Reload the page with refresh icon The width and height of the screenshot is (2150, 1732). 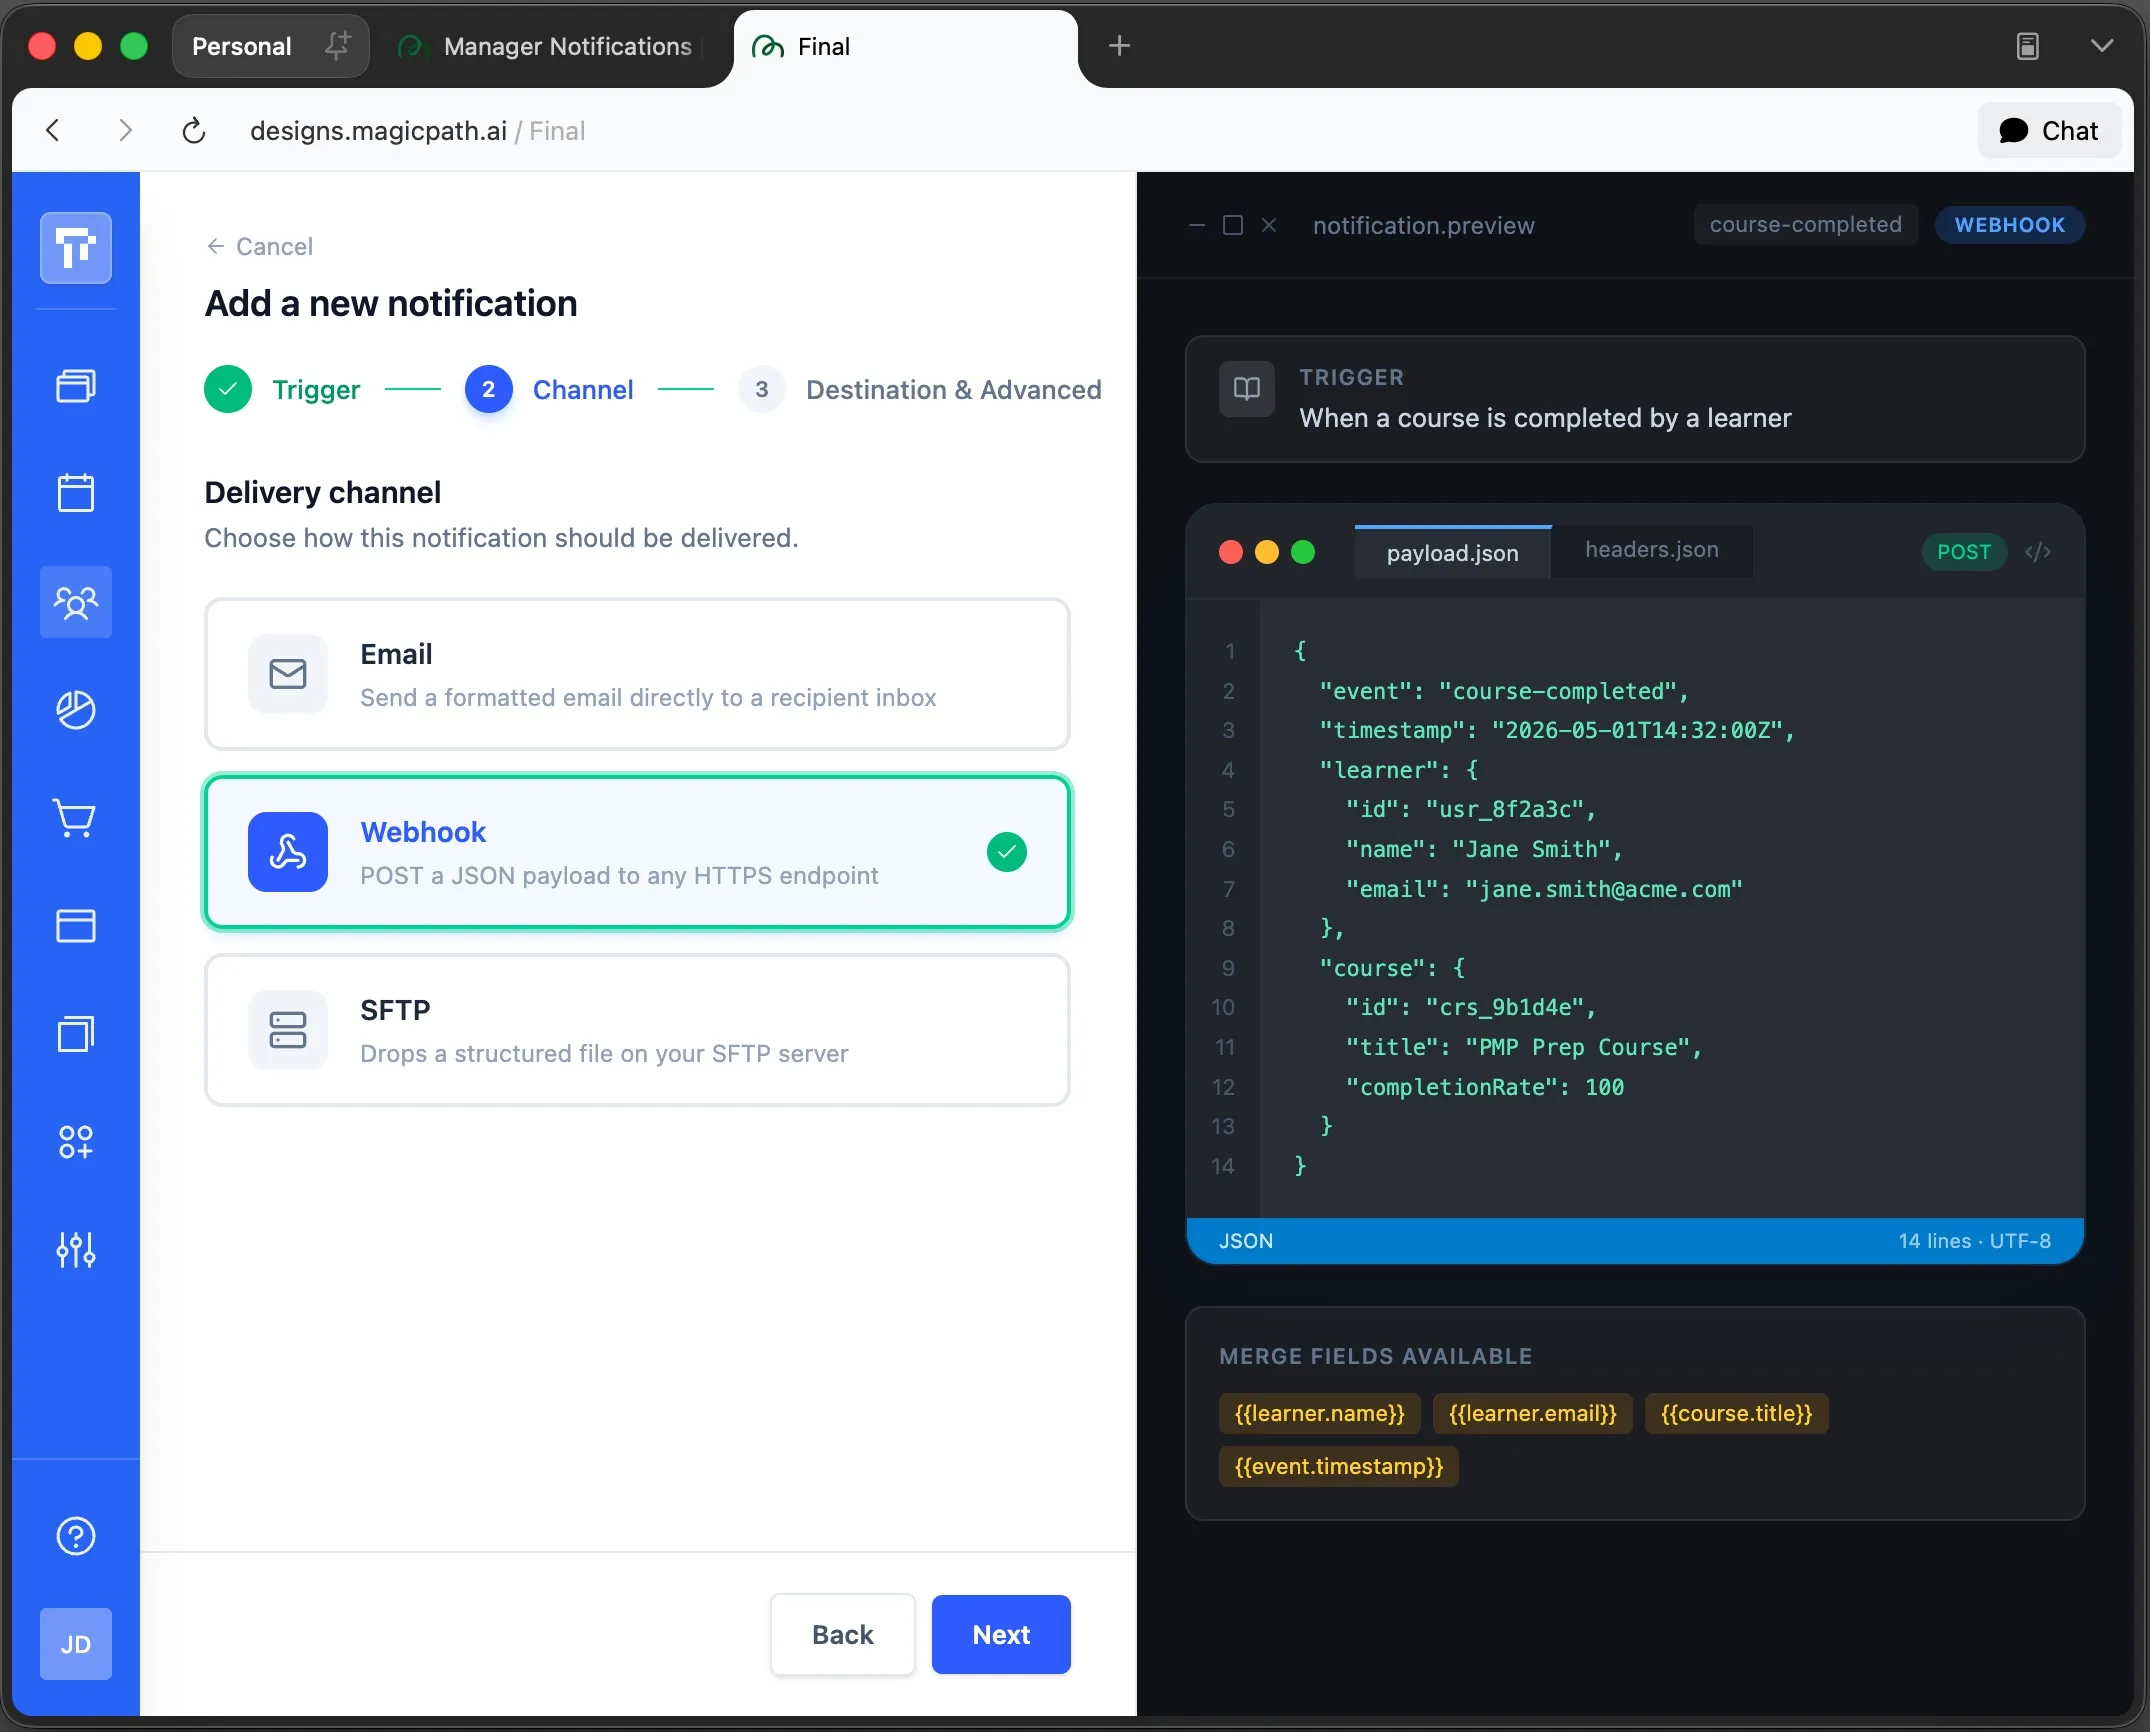tap(194, 131)
